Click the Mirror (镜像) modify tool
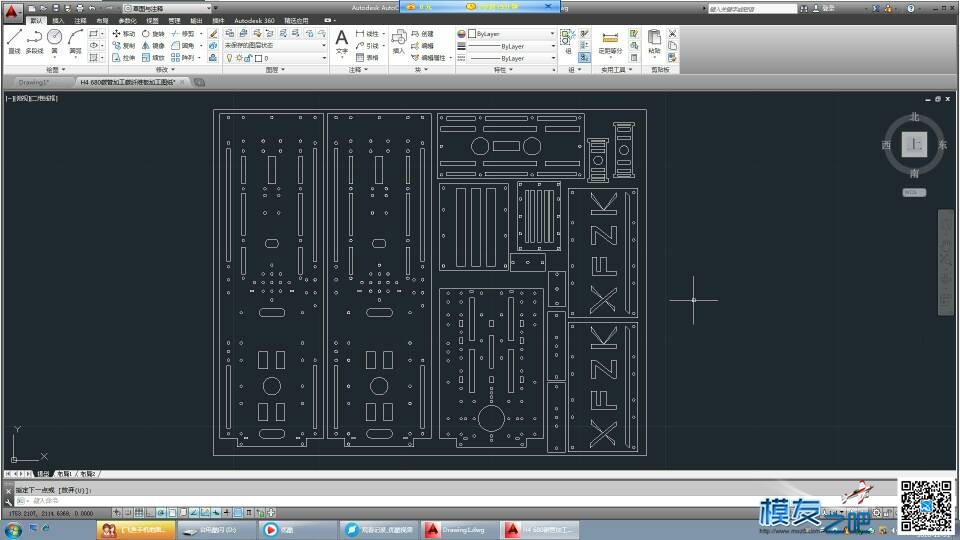960x540 pixels. pyautogui.click(x=154, y=46)
